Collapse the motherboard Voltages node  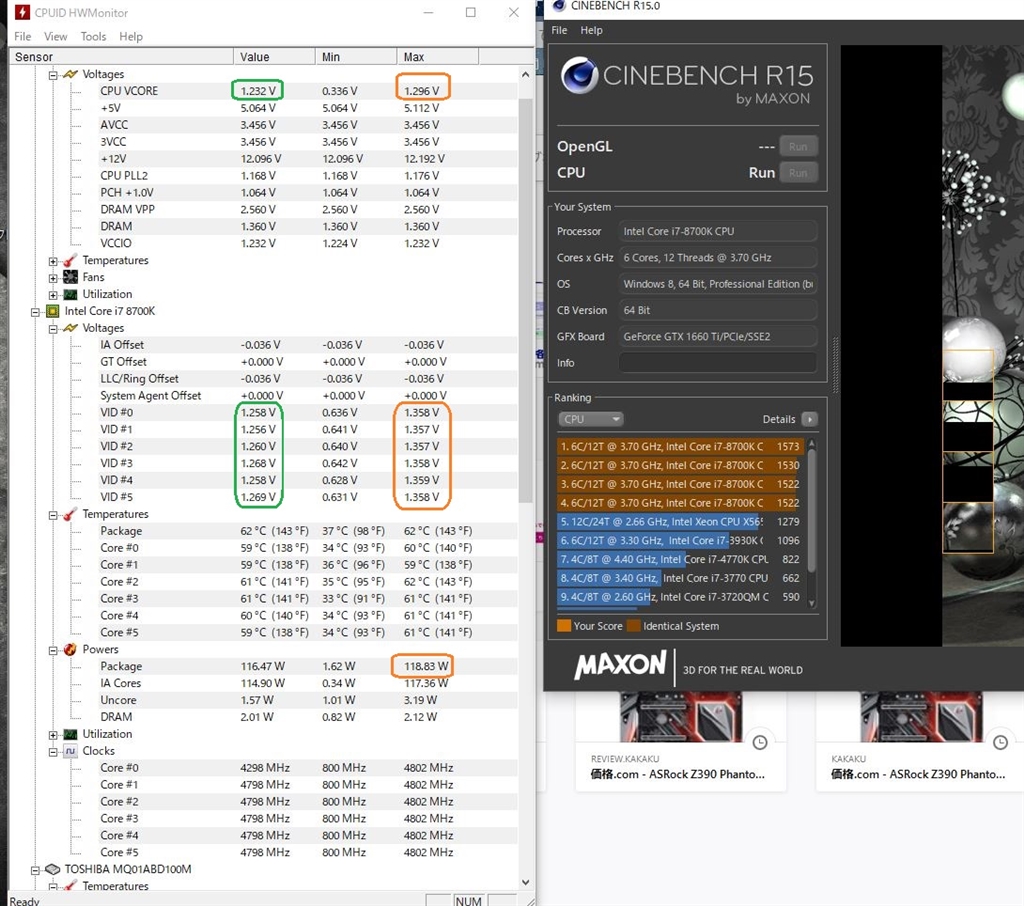[x=53, y=74]
